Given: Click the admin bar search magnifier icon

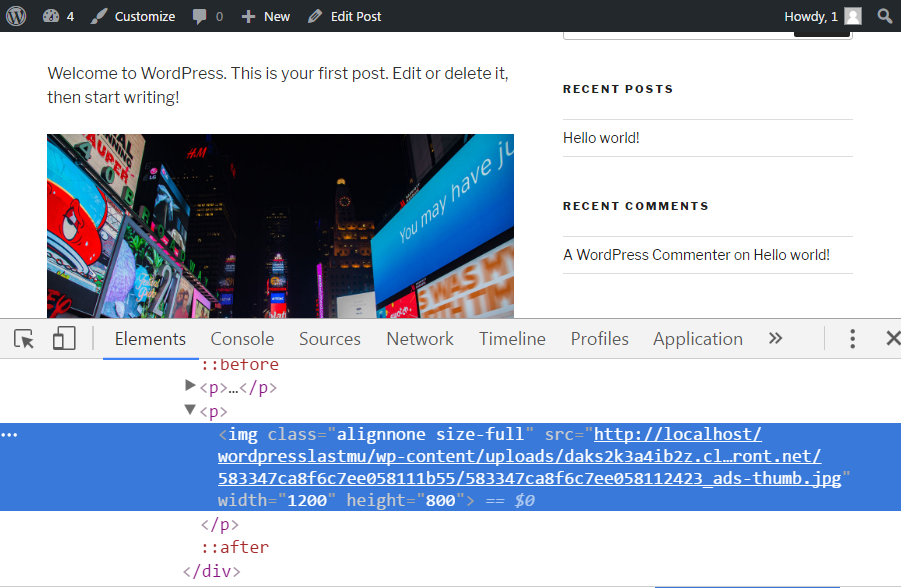Looking at the screenshot, I should (x=884, y=16).
